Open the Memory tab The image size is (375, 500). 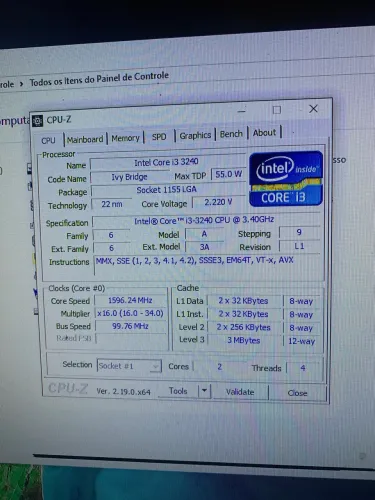coord(125,138)
